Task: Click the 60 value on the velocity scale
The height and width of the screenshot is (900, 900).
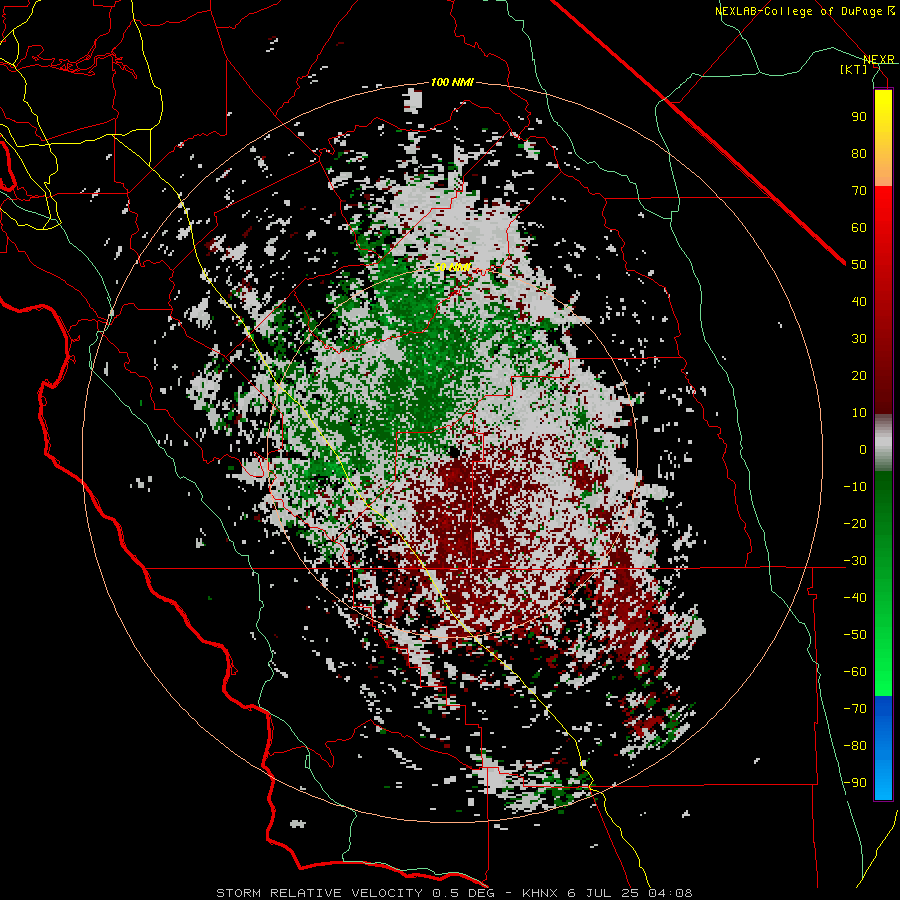Action: (859, 228)
